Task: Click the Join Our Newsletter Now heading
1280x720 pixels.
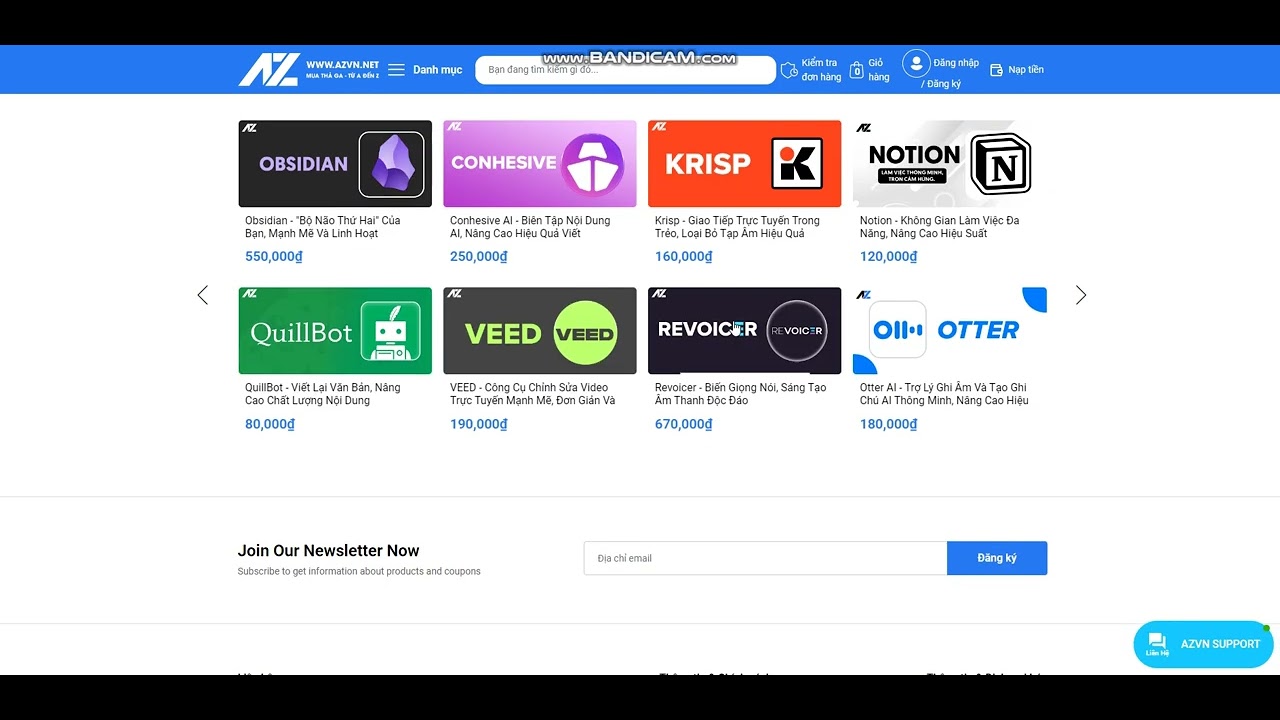Action: tap(329, 551)
